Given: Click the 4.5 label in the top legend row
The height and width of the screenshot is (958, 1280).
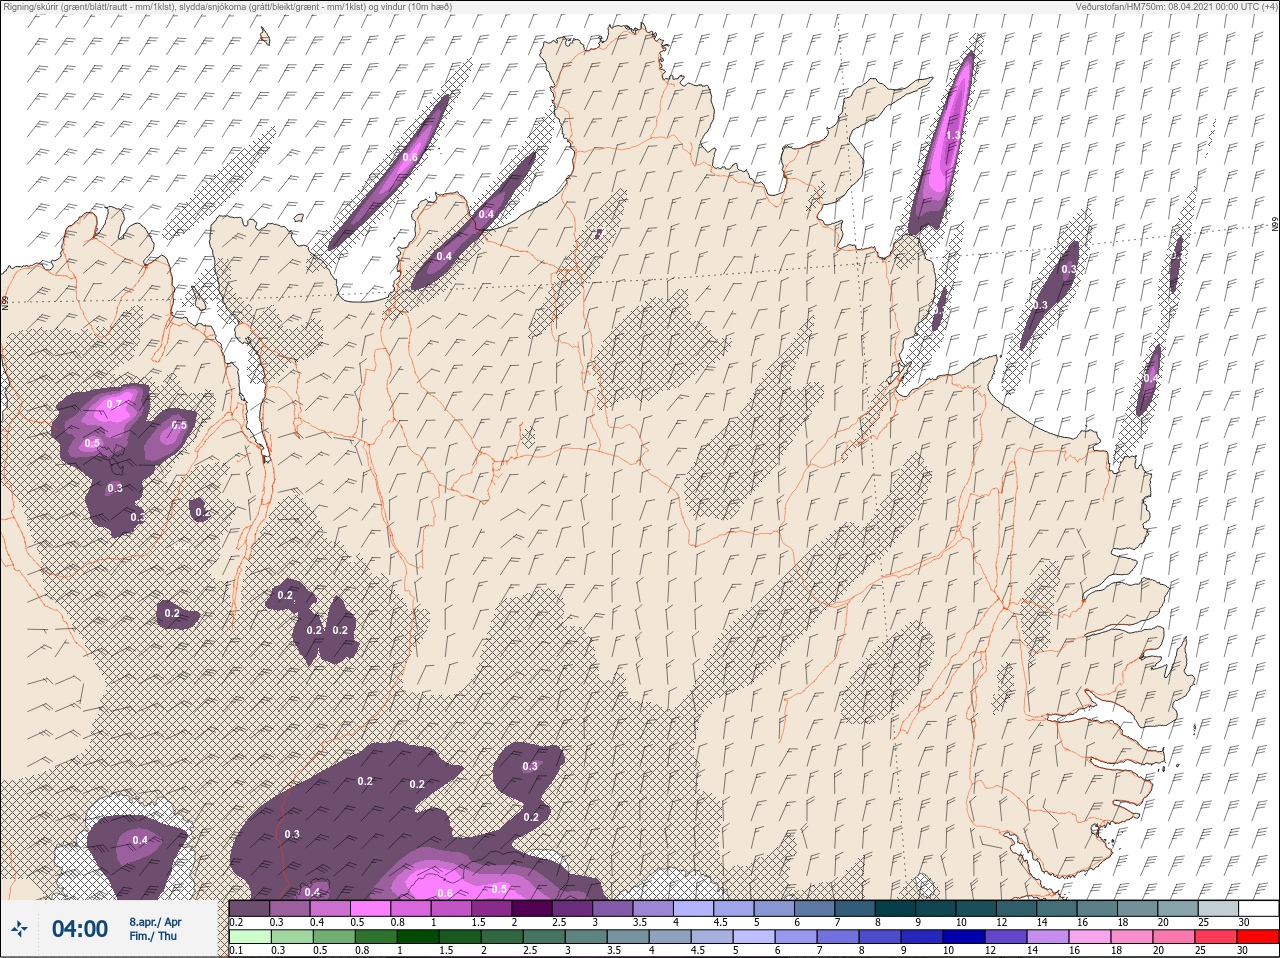Looking at the screenshot, I should pos(721,922).
